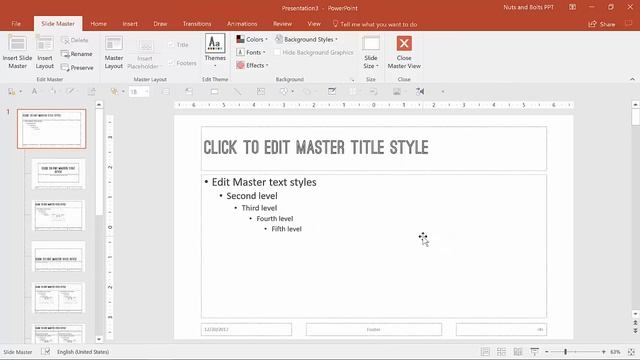Select the fourth layout thumbnail
The image size is (640, 360).
click(x=58, y=256)
